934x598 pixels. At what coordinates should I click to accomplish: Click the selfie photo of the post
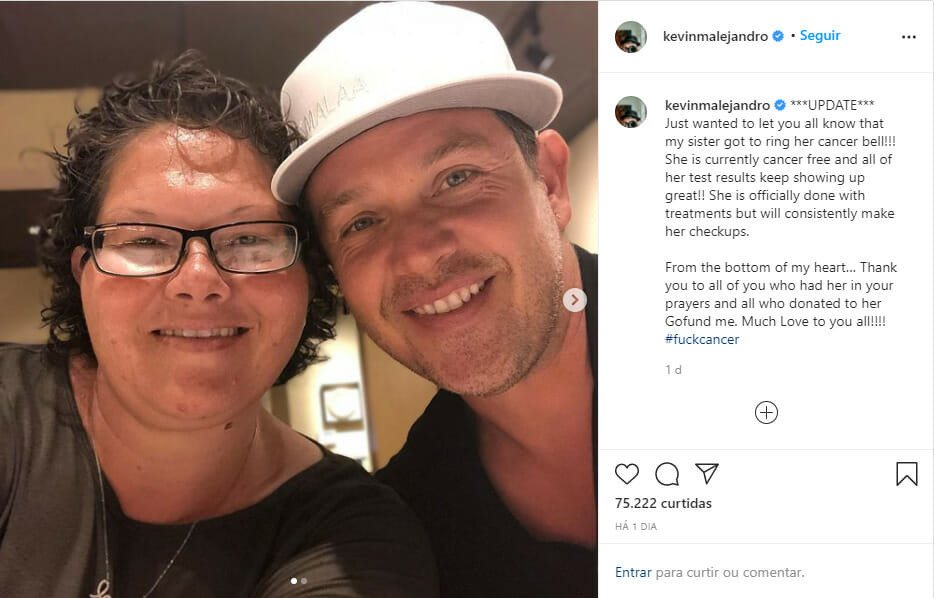tap(298, 299)
